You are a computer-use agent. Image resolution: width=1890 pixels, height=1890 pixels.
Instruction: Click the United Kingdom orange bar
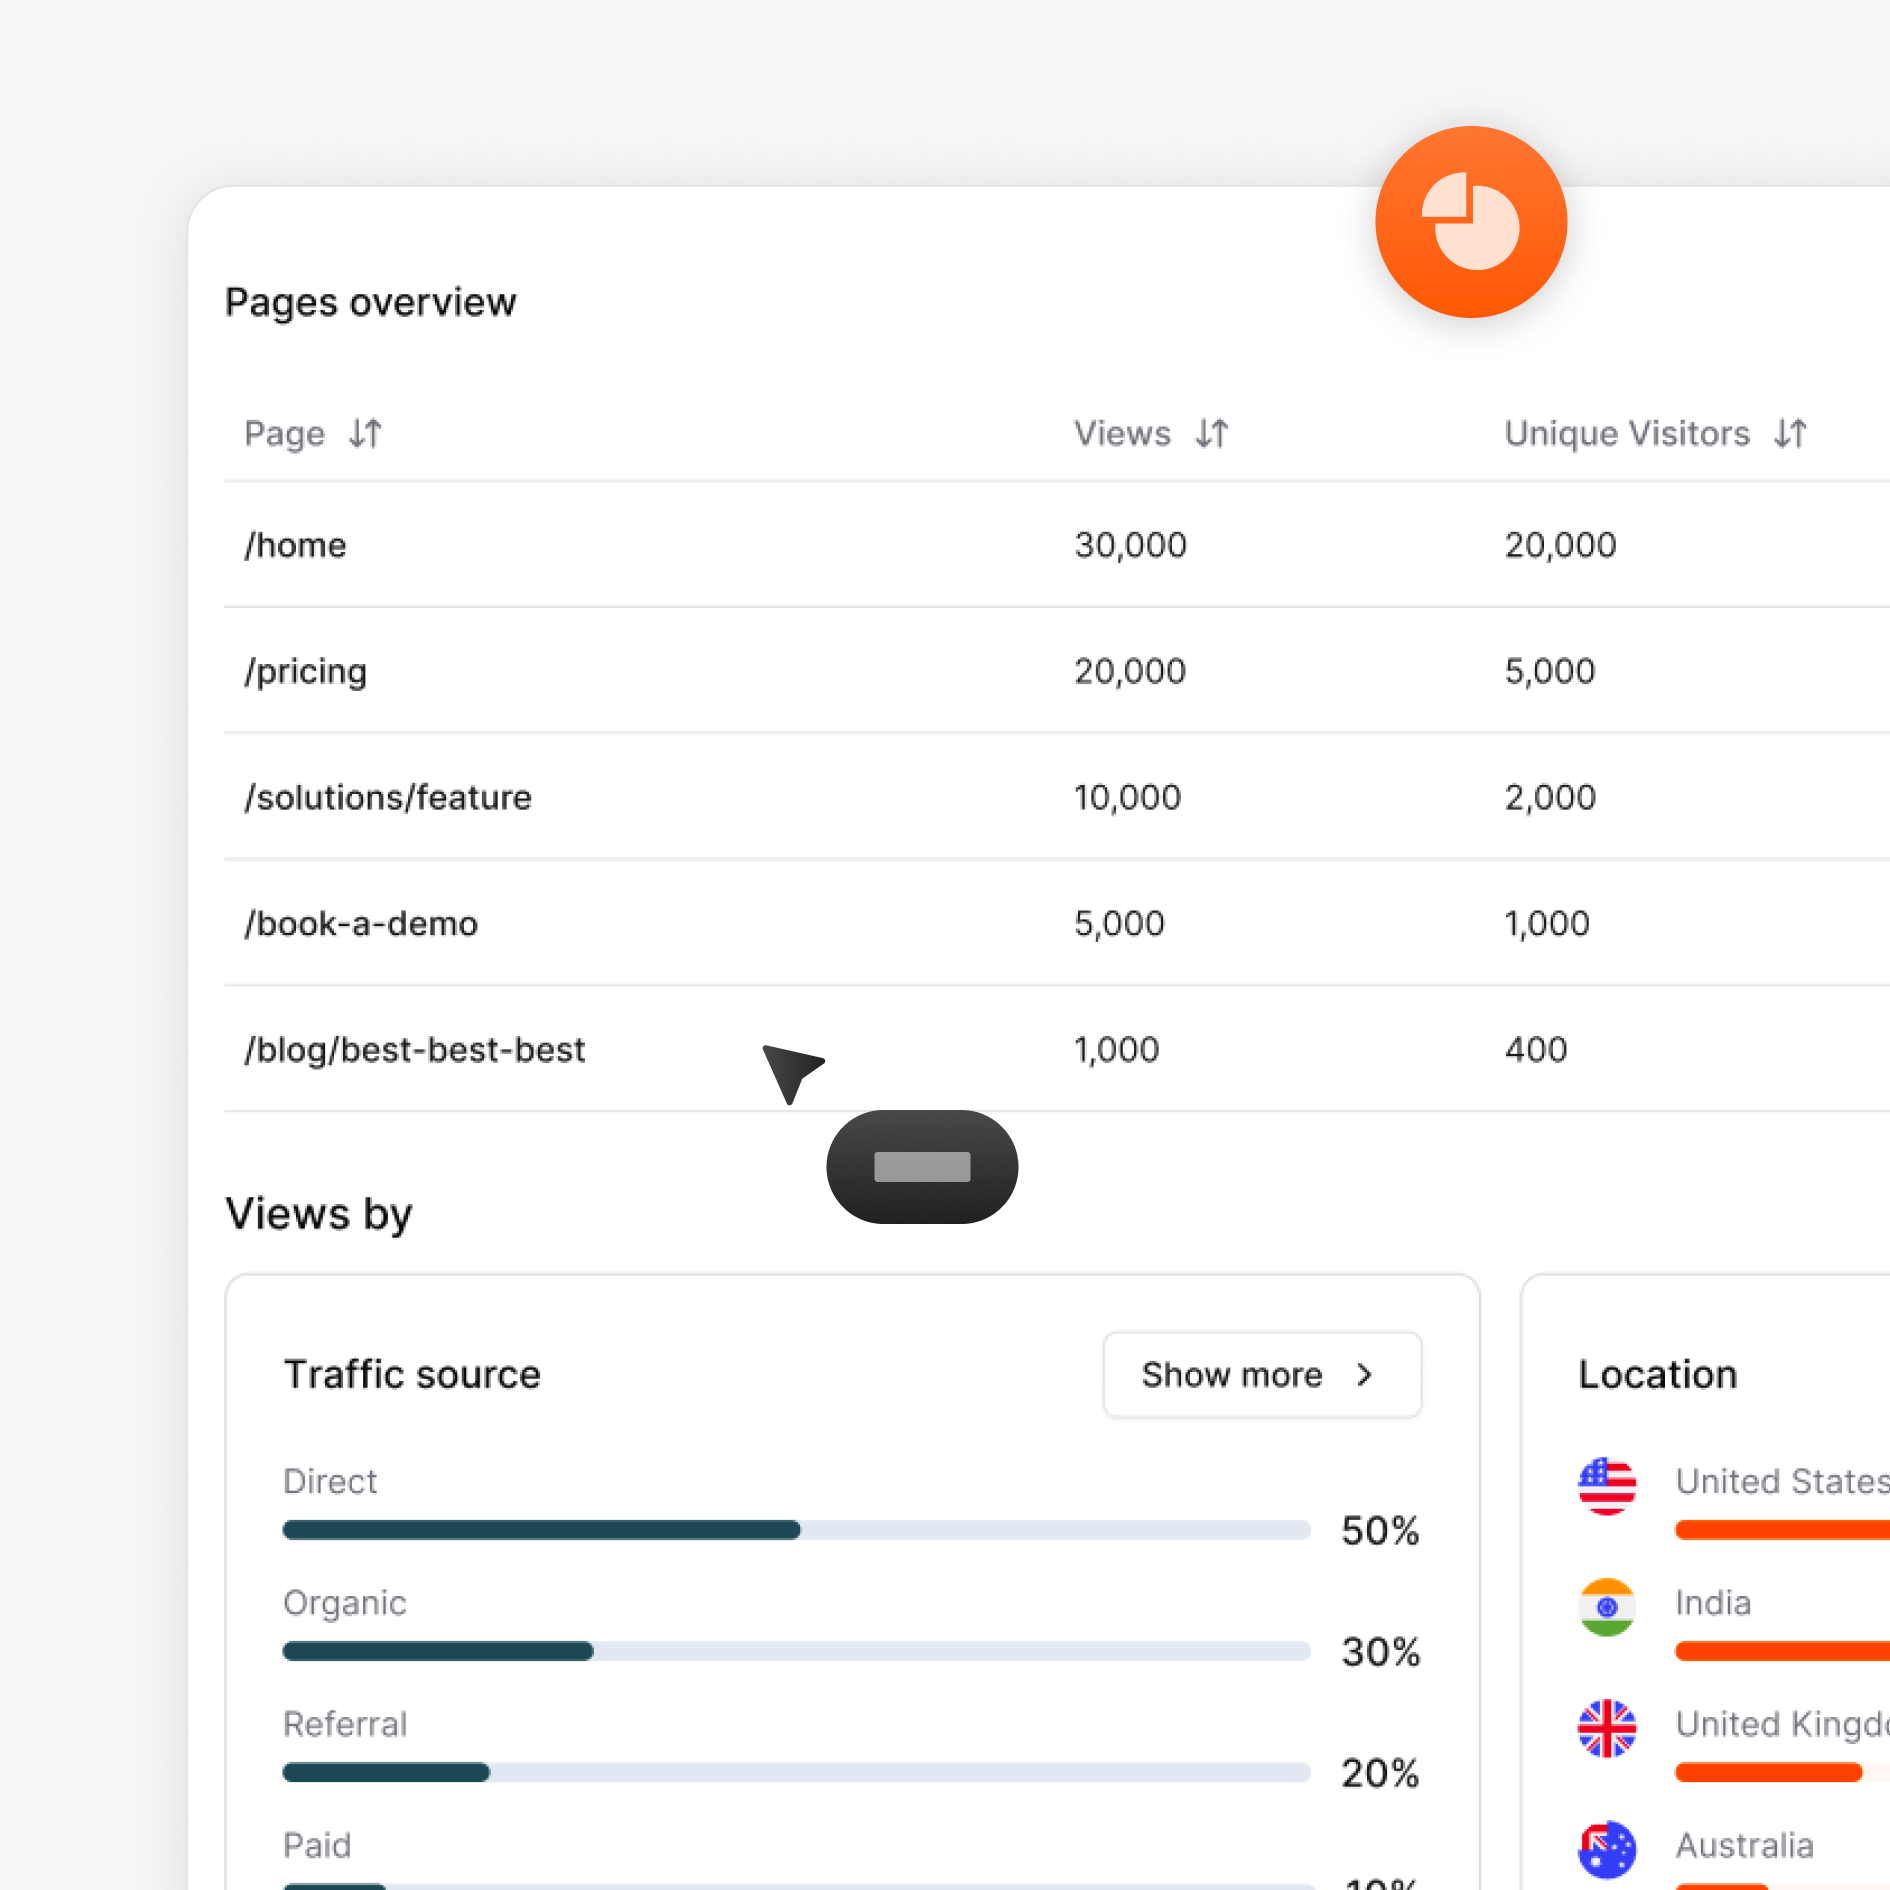1768,1772
